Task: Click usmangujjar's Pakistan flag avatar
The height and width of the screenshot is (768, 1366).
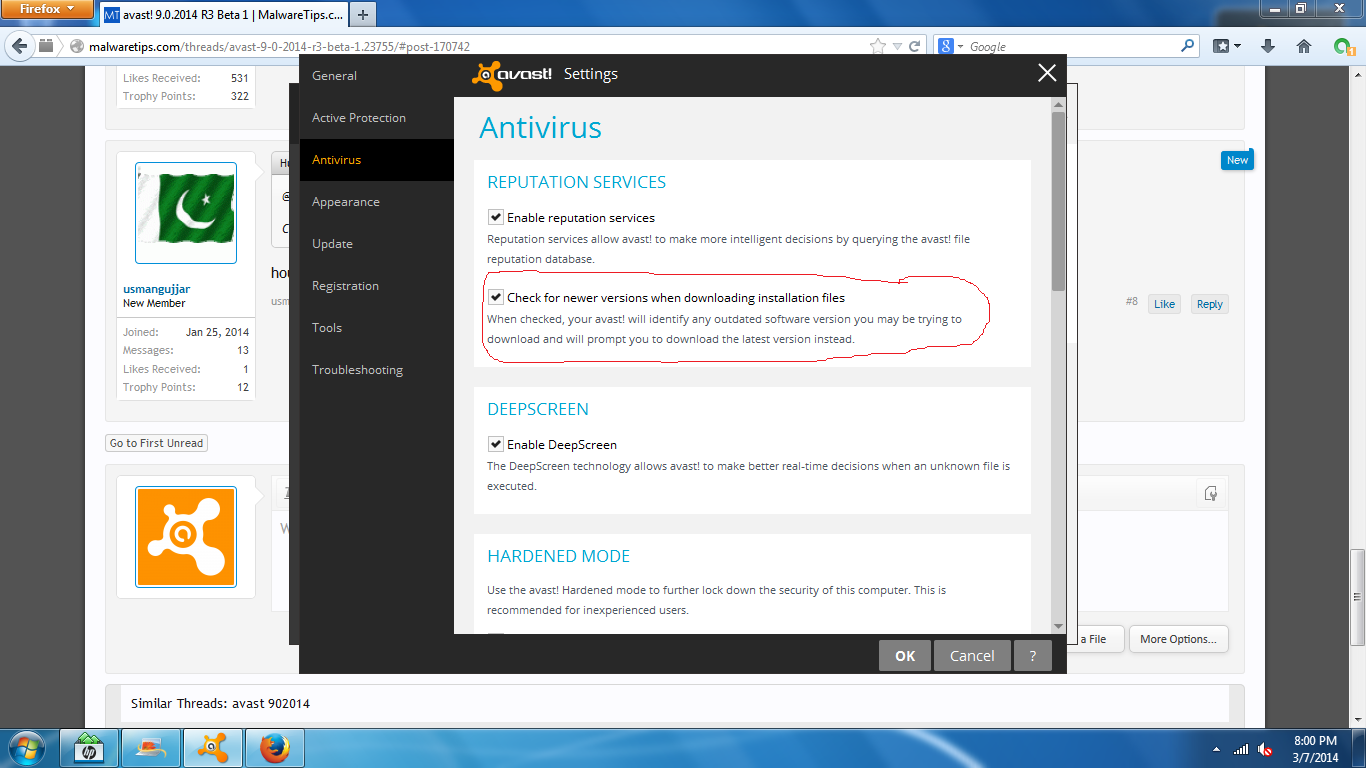Action: [186, 213]
